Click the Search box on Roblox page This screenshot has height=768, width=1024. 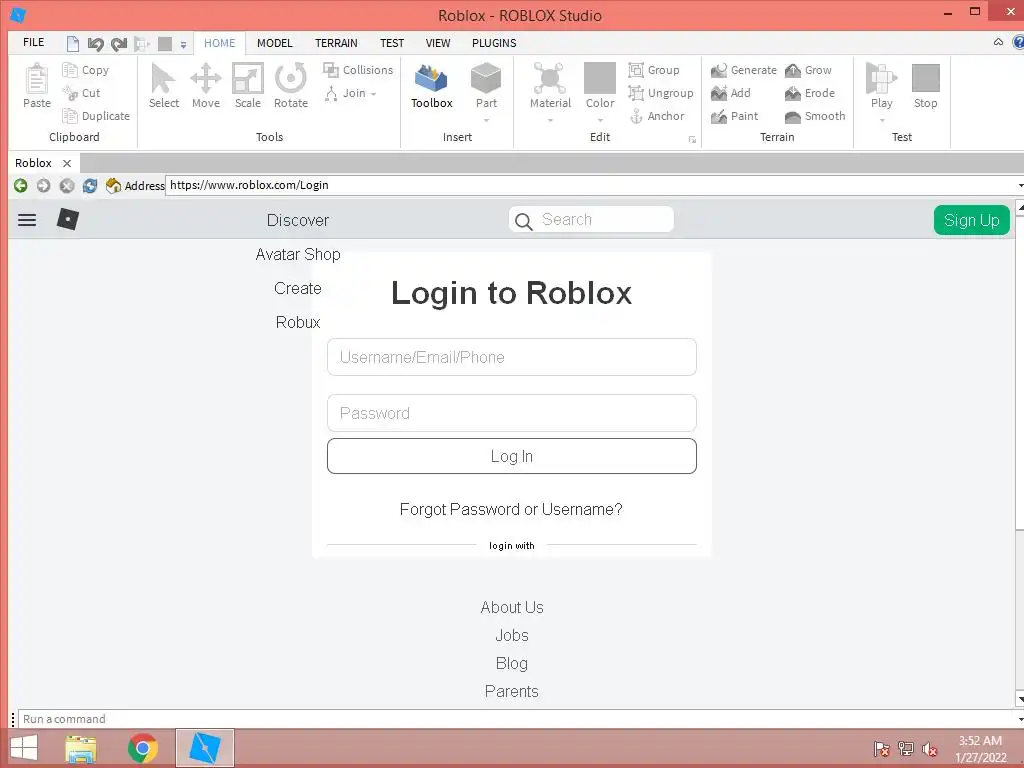591,219
